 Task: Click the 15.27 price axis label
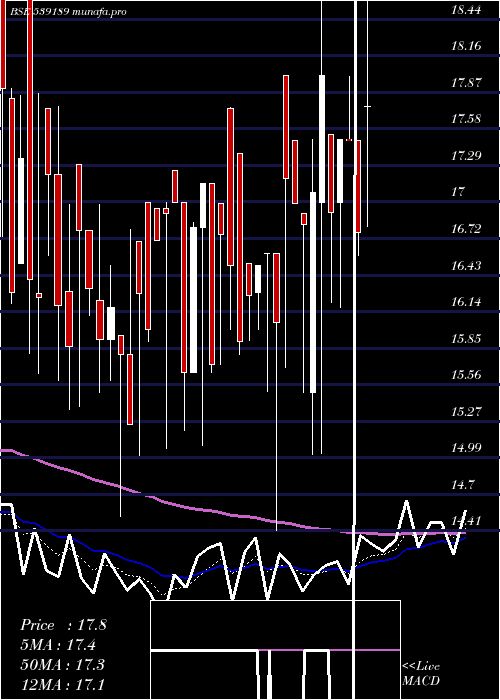[466, 412]
